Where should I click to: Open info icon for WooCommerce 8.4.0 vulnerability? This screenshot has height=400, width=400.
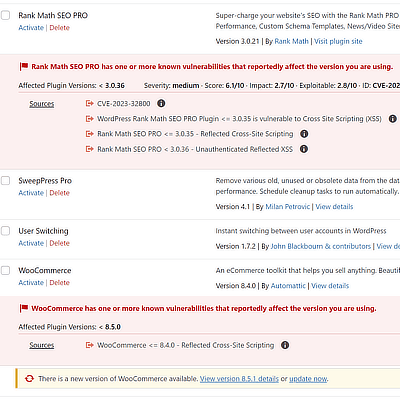285,345
